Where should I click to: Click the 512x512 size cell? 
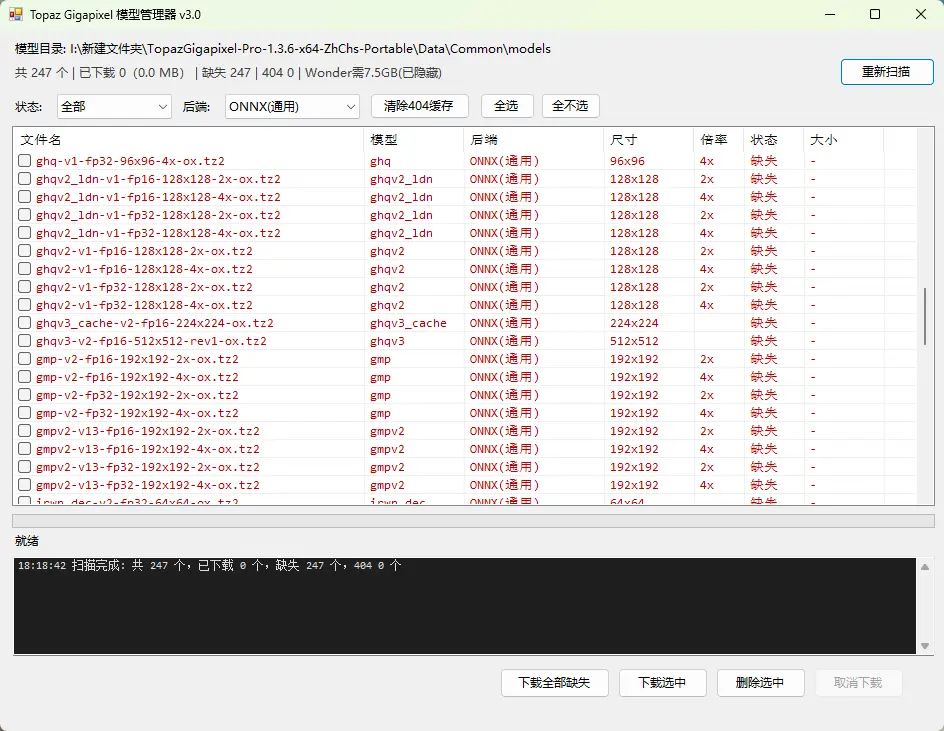coord(635,341)
